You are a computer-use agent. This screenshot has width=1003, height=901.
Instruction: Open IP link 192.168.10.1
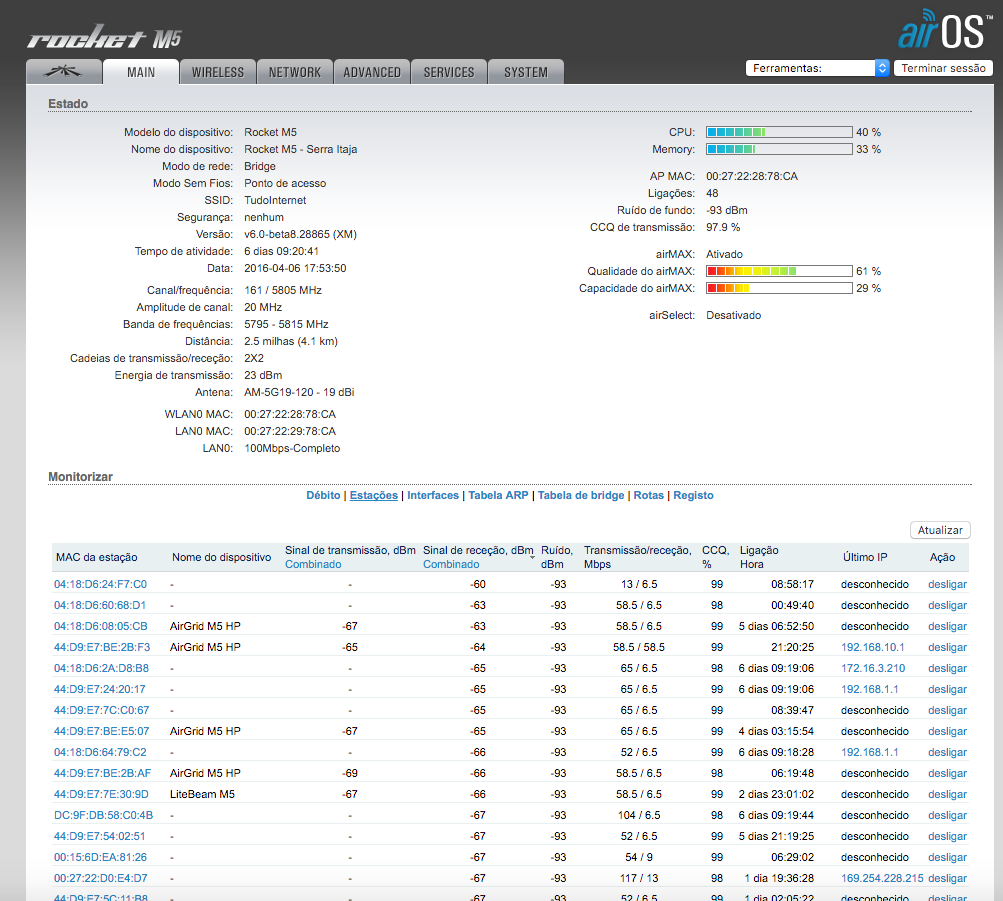pyautogui.click(x=873, y=647)
